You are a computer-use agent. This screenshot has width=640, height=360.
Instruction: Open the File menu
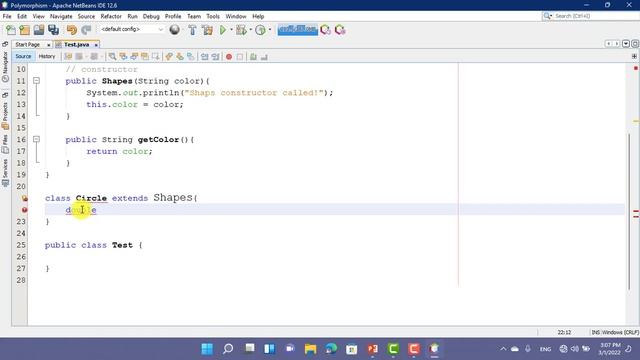click(7, 16)
